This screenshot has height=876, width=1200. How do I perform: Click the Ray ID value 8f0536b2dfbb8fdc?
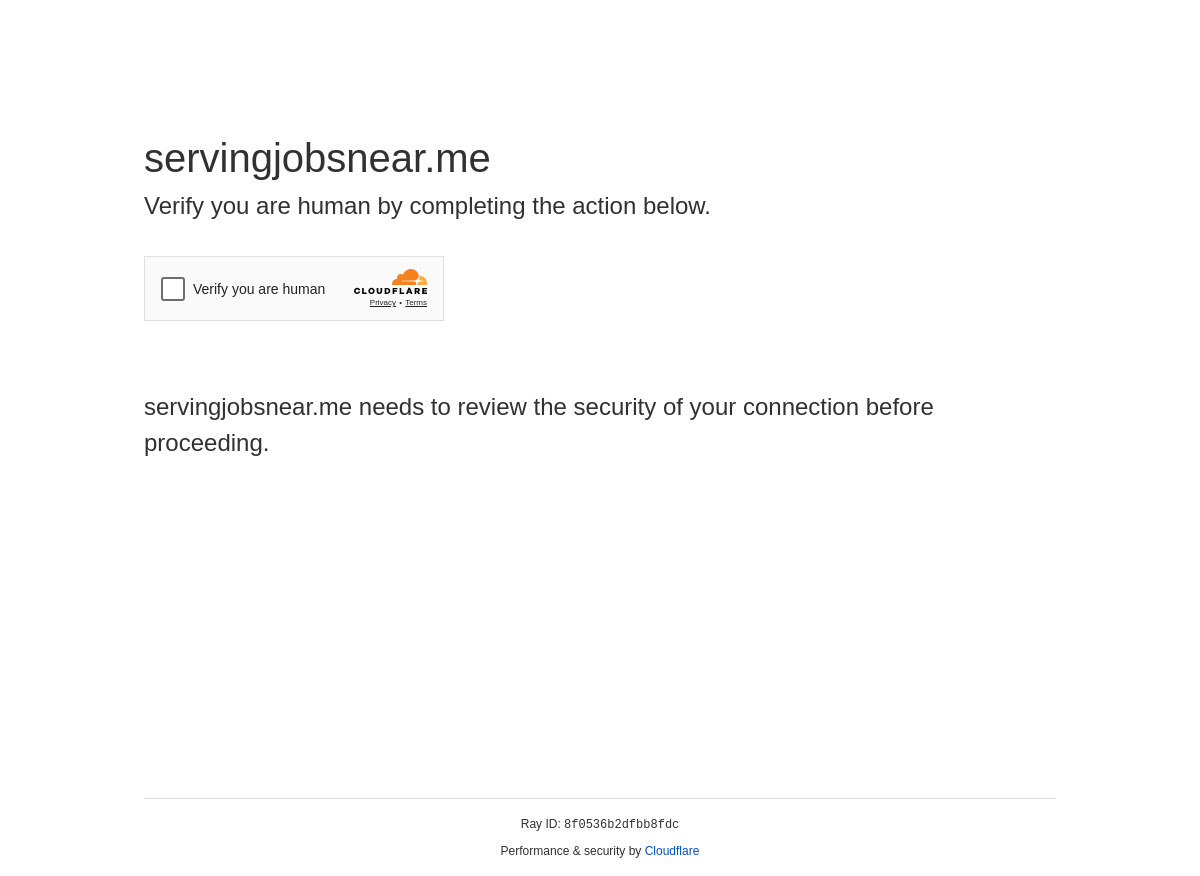[621, 825]
